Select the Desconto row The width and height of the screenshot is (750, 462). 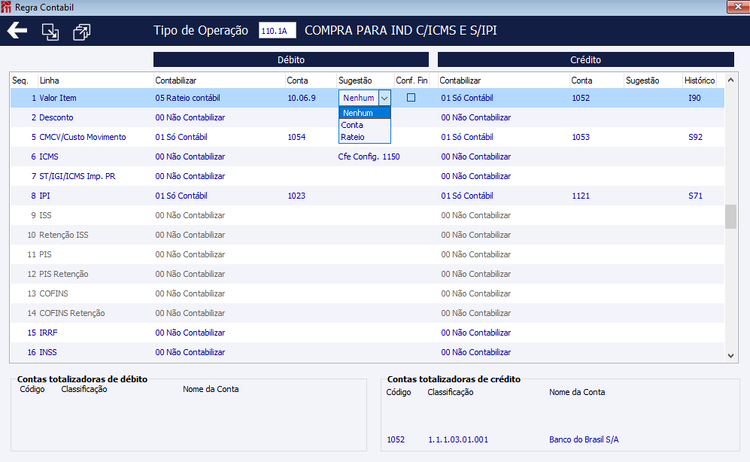pos(367,117)
